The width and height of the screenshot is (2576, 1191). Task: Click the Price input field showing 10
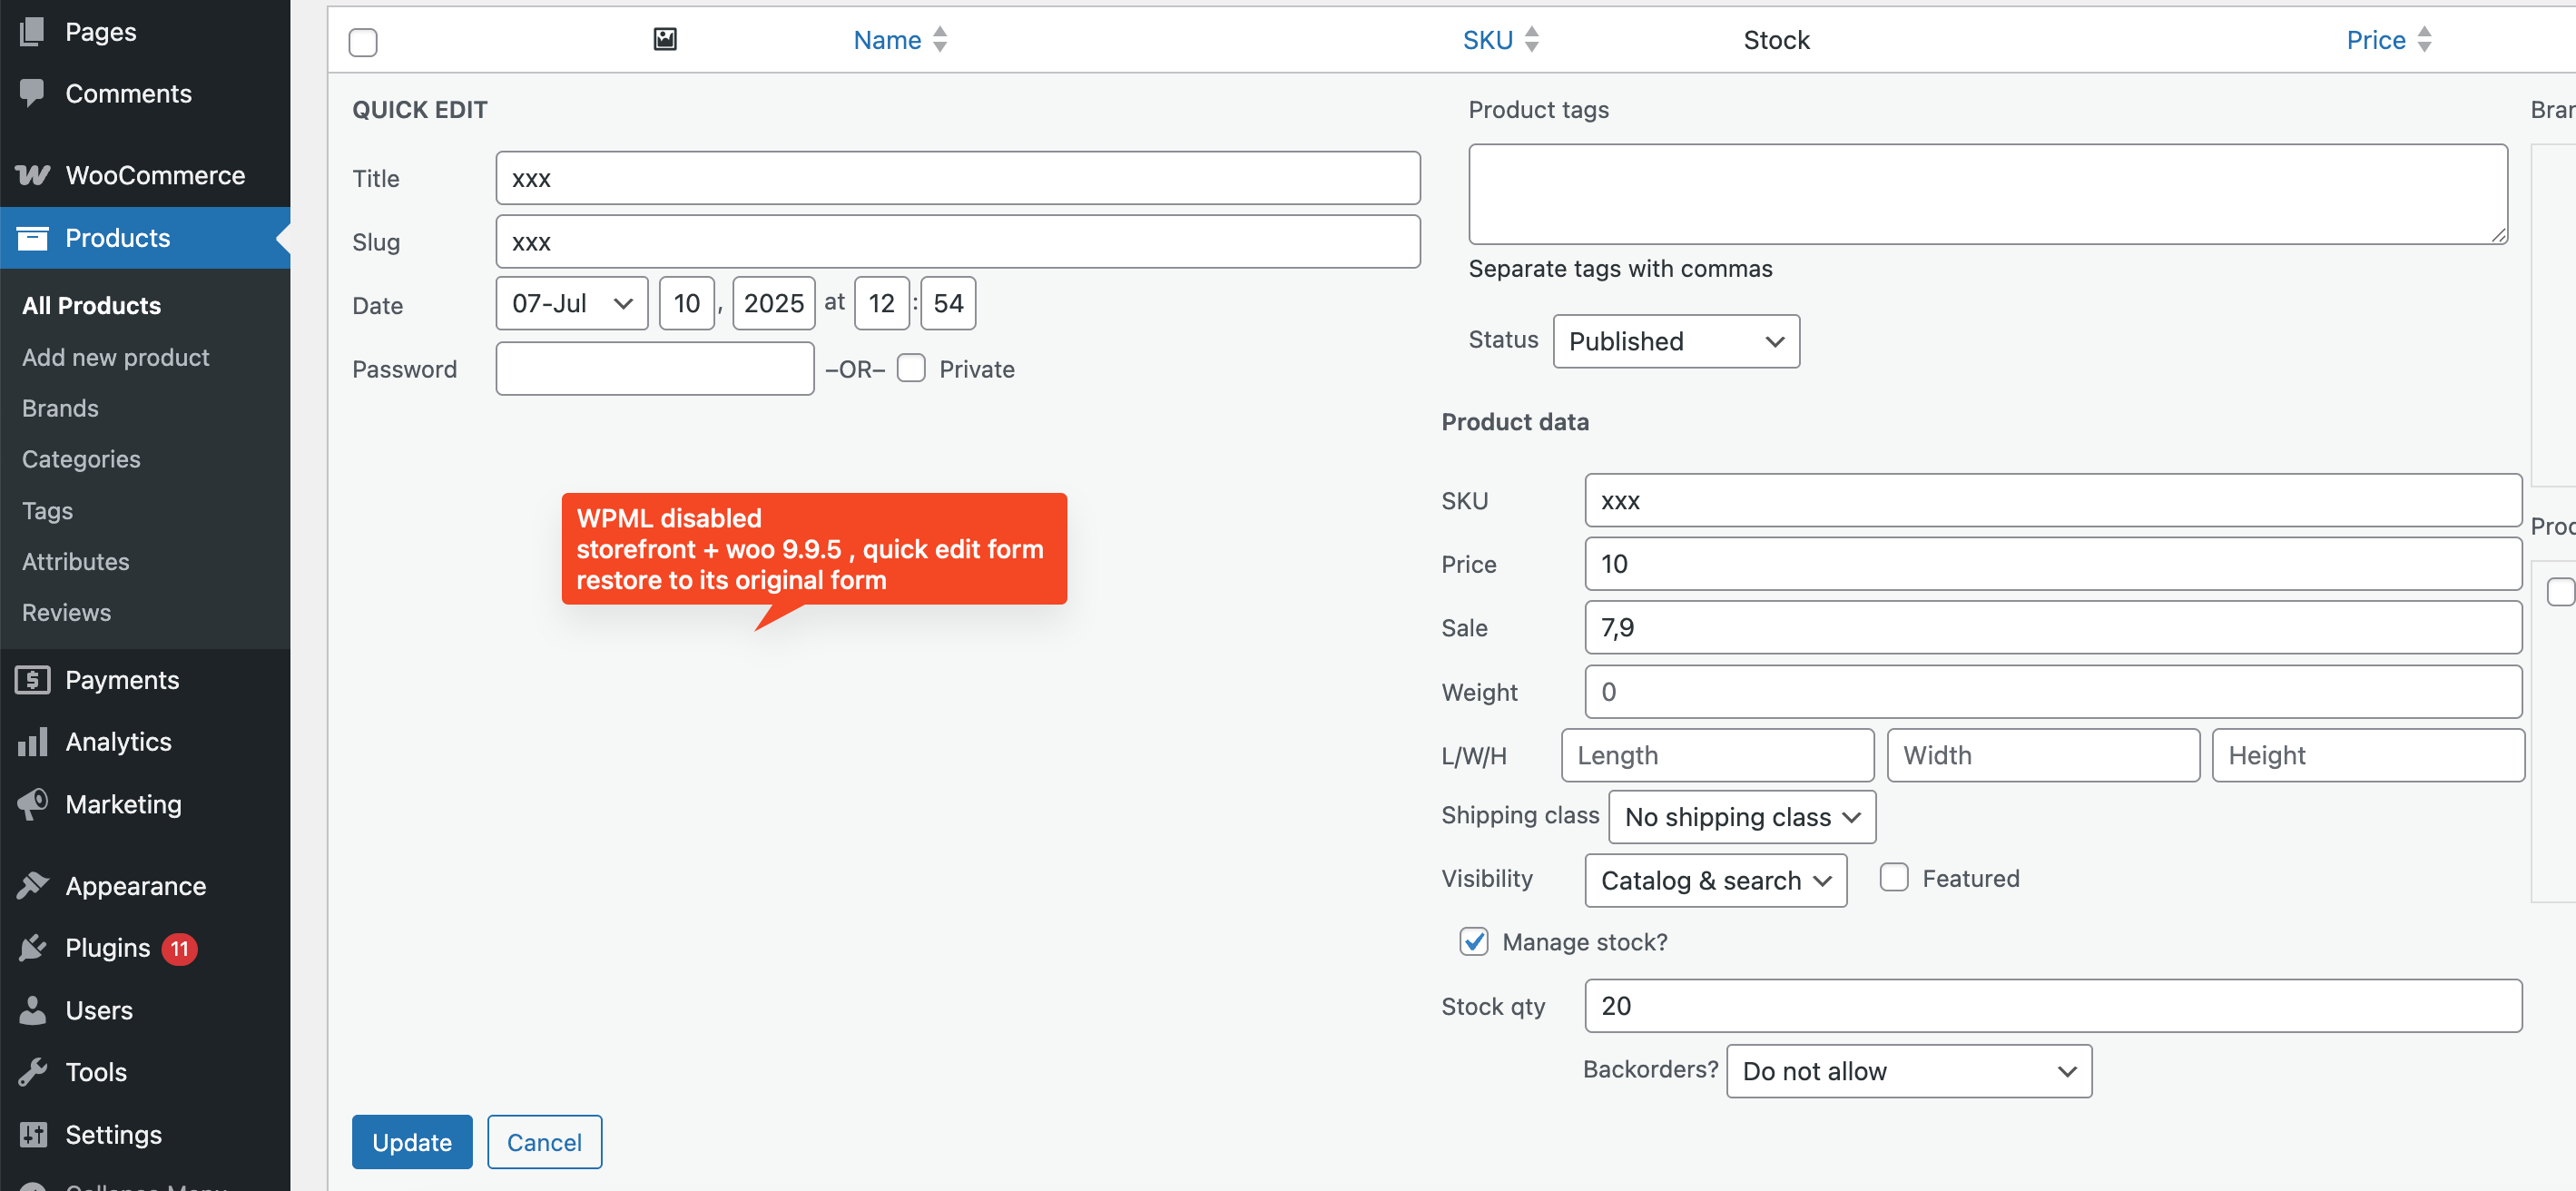(2054, 564)
